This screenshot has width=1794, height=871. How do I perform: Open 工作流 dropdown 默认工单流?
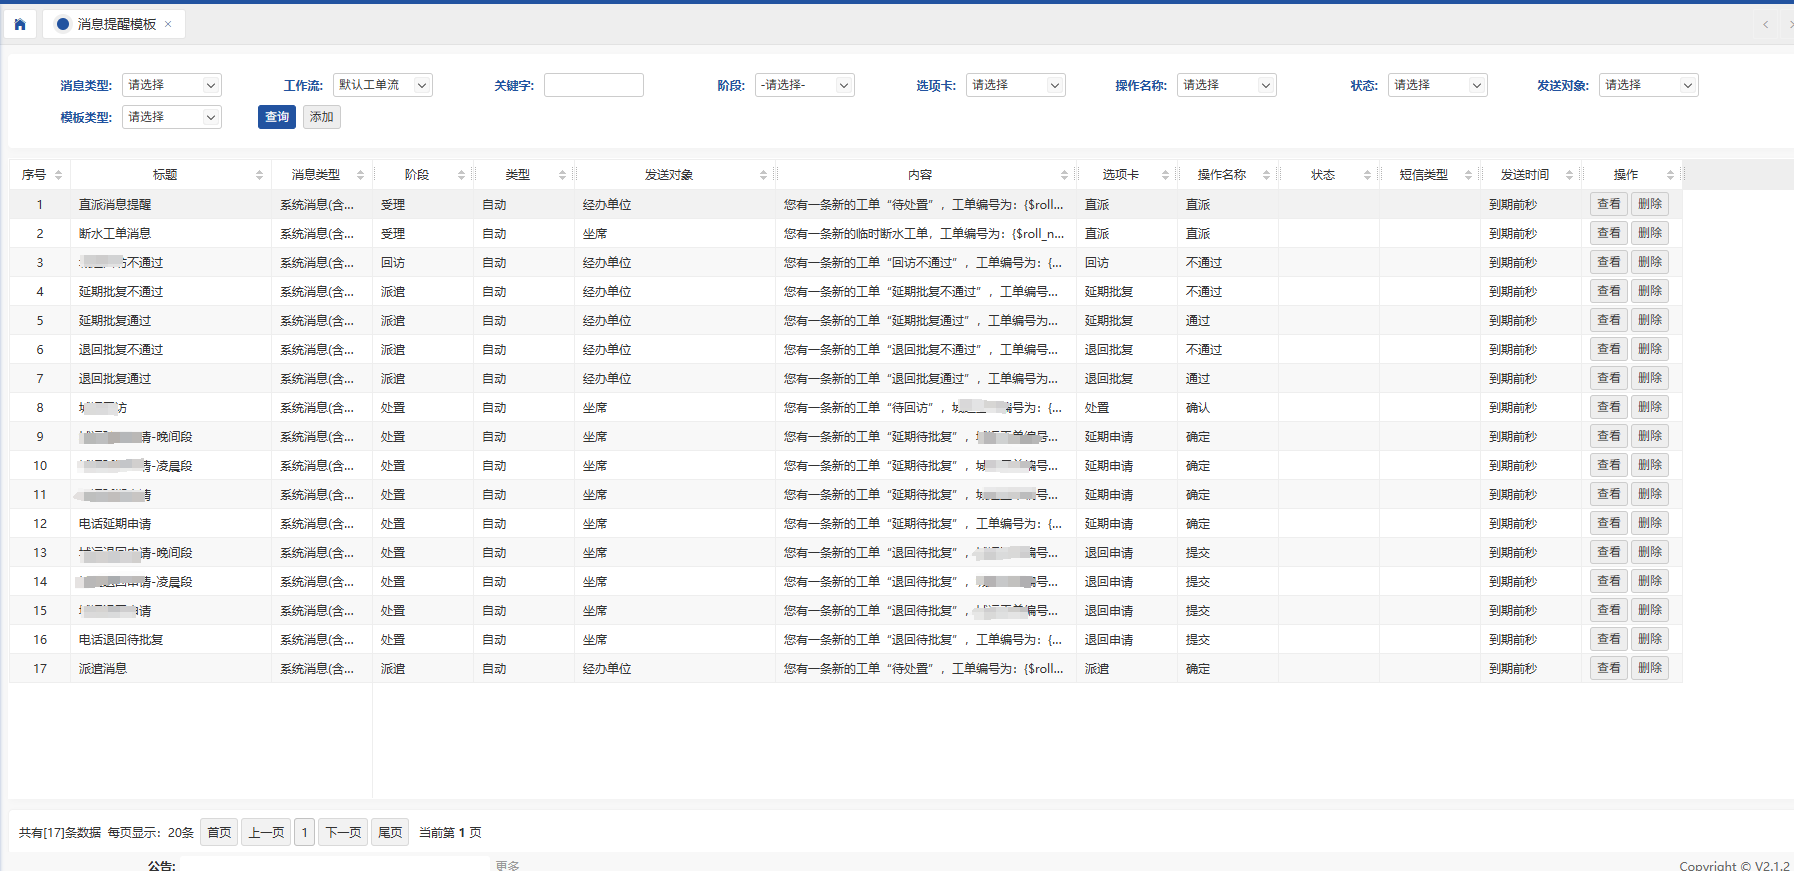click(382, 85)
